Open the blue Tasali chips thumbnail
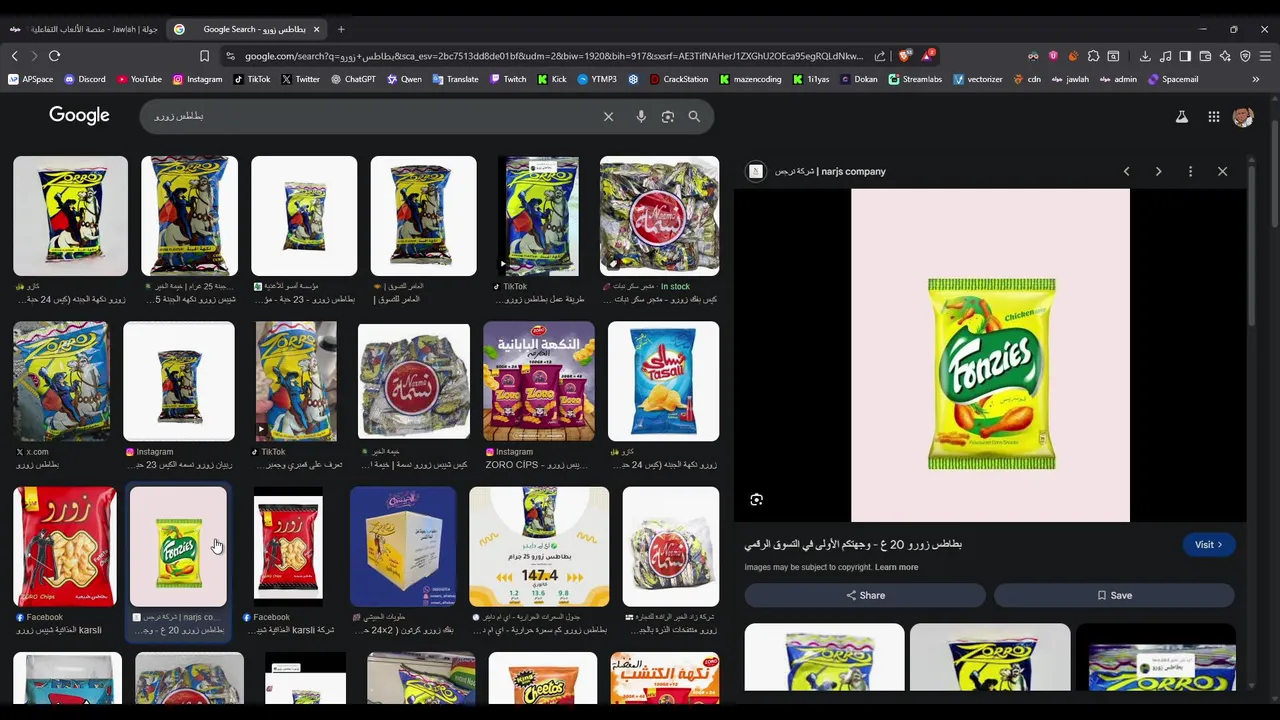This screenshot has height=720, width=1280. tap(663, 381)
